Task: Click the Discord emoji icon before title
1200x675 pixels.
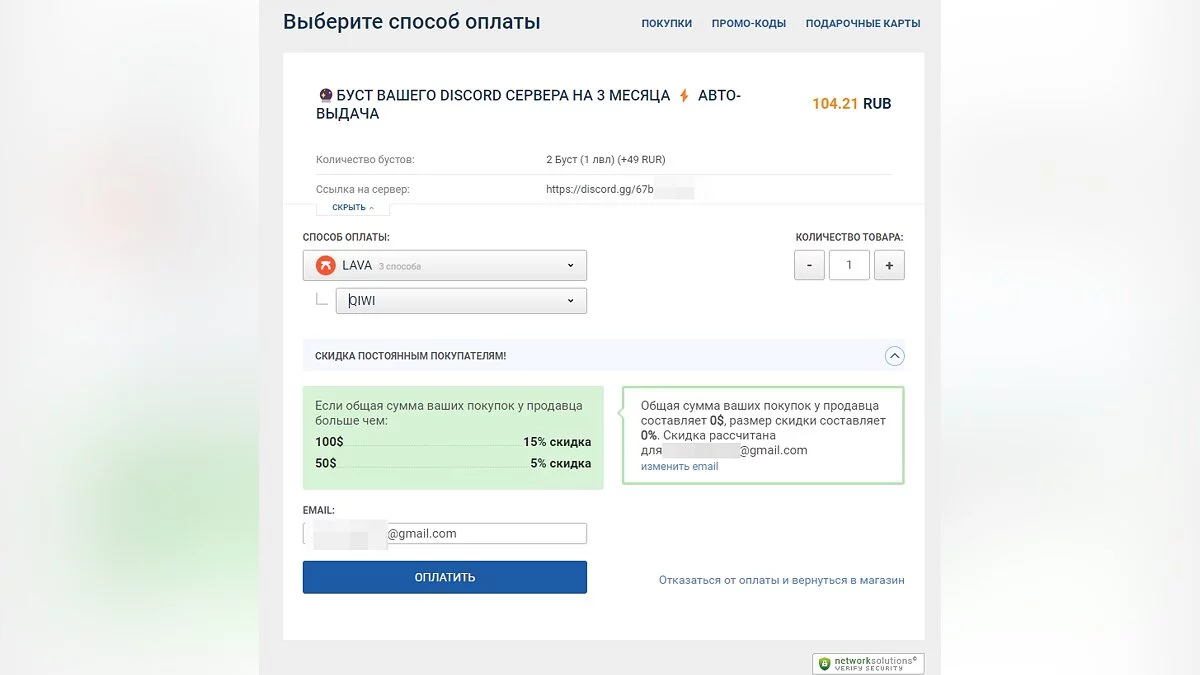Action: pos(325,96)
